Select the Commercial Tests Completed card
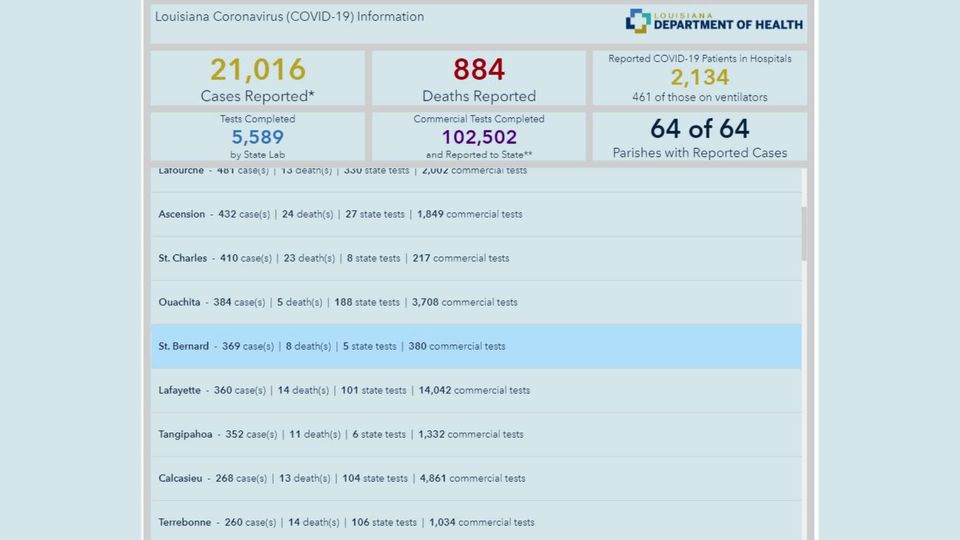Screen dimensions: 960x540 [x=479, y=136]
